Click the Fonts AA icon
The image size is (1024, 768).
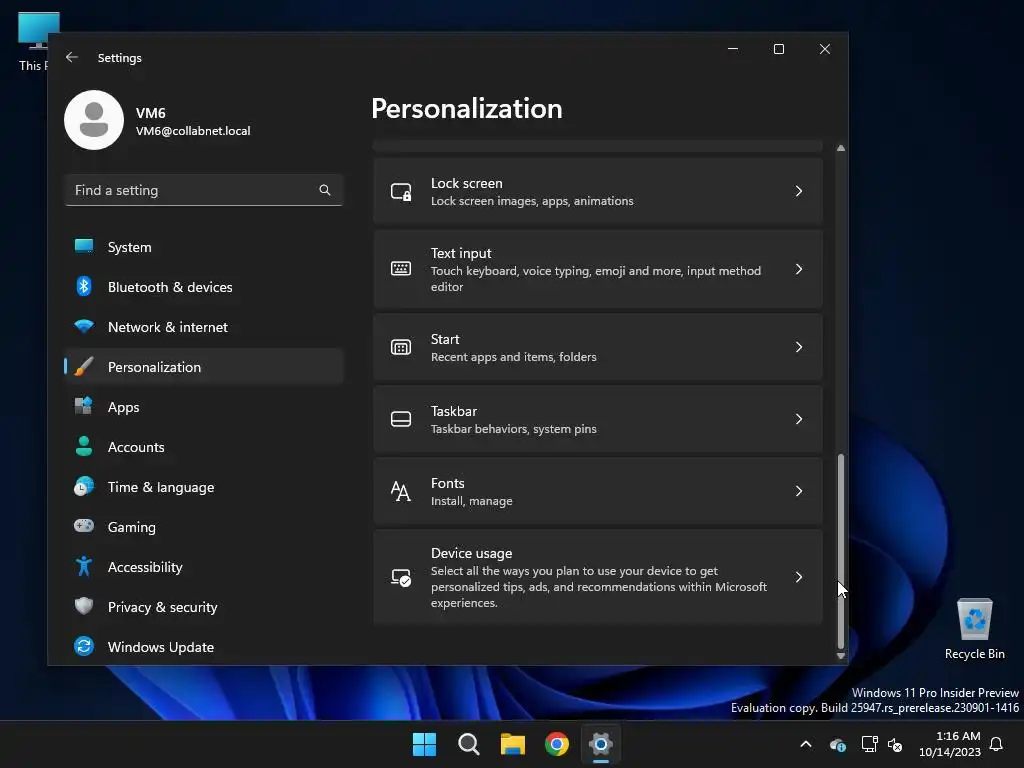[x=401, y=491]
